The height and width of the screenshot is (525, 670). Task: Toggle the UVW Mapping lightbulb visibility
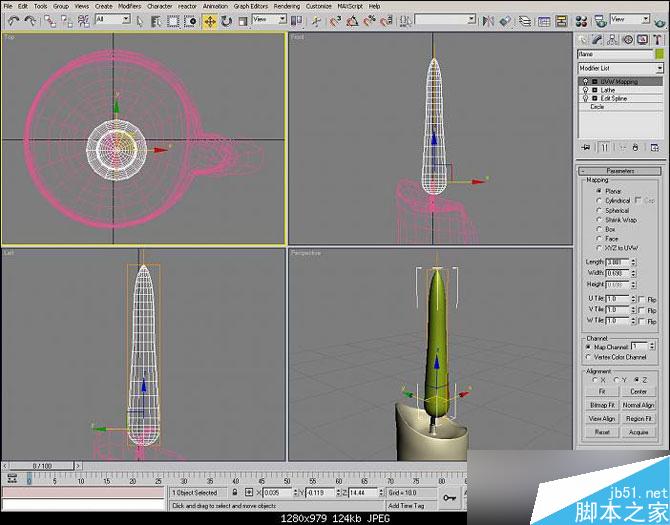tap(584, 82)
